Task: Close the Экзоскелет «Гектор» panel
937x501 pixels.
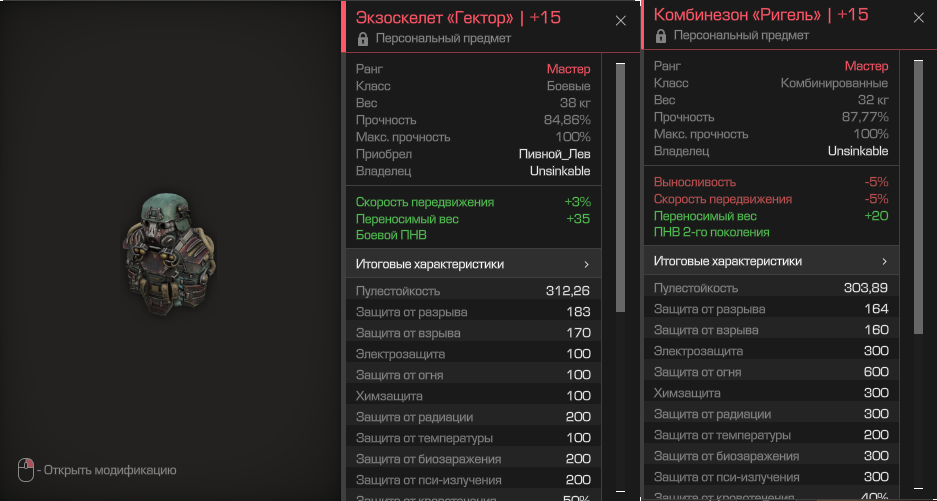Action: [621, 20]
